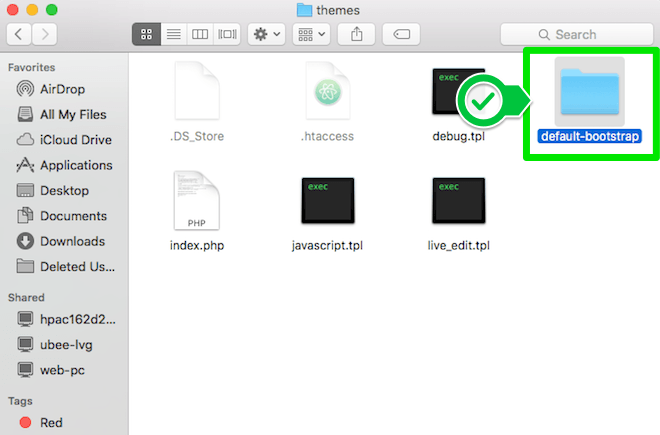Screen dimensions: 660x435
Task: Click the index.php file name
Action: click(197, 246)
